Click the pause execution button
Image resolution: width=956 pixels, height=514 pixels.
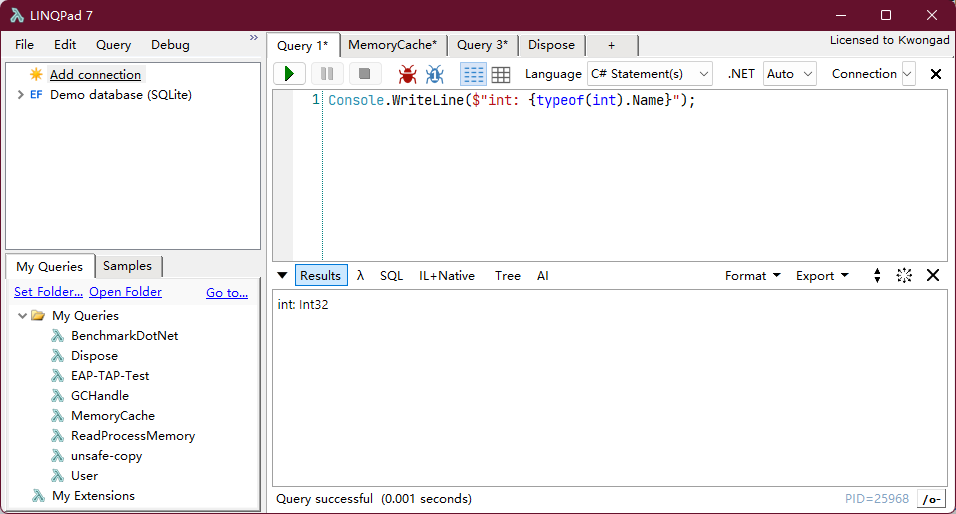327,74
